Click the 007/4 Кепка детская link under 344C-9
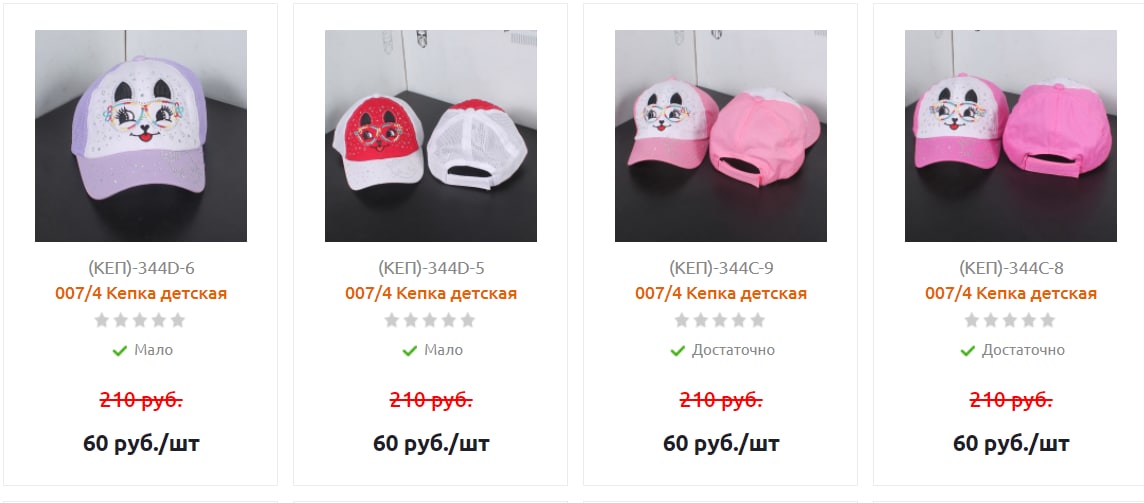 (x=721, y=293)
